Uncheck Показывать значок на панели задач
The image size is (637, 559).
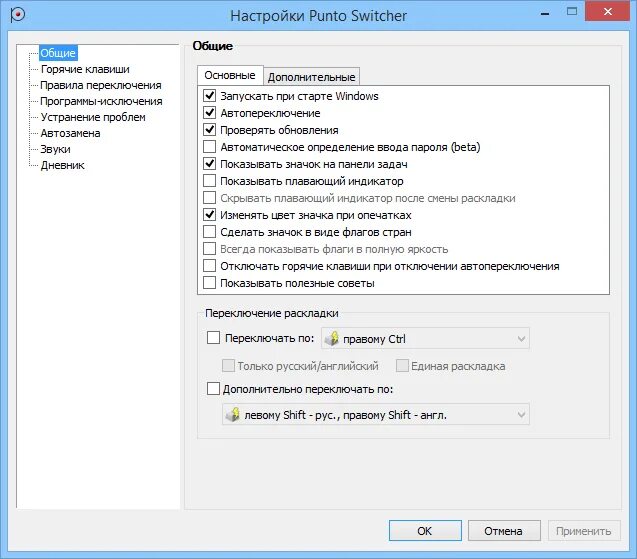(x=210, y=164)
